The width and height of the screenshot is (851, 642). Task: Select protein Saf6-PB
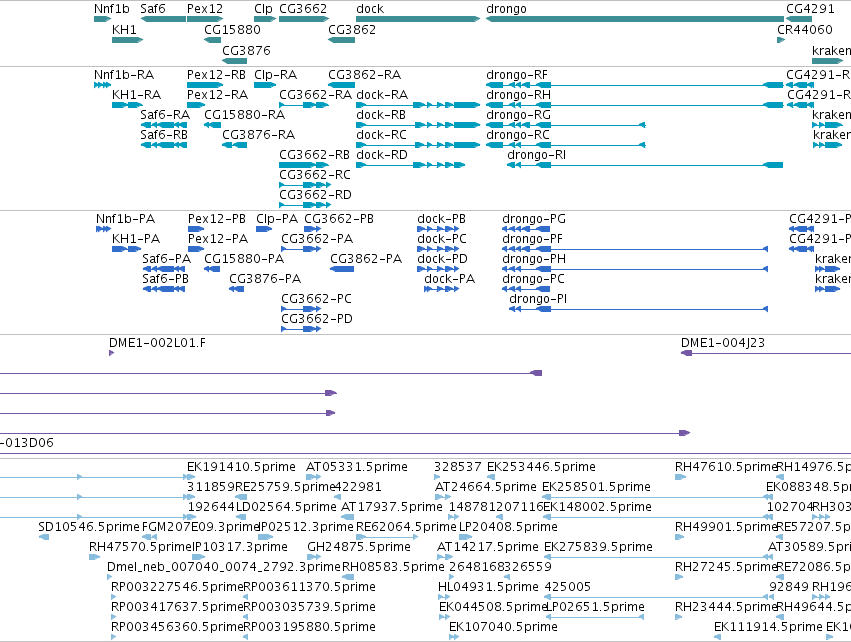tap(164, 289)
